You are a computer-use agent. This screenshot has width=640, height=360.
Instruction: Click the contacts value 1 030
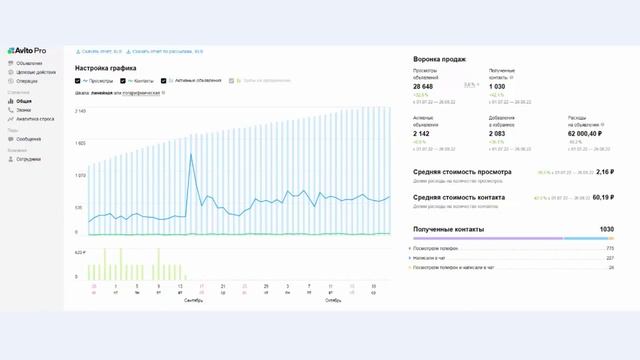click(x=497, y=87)
